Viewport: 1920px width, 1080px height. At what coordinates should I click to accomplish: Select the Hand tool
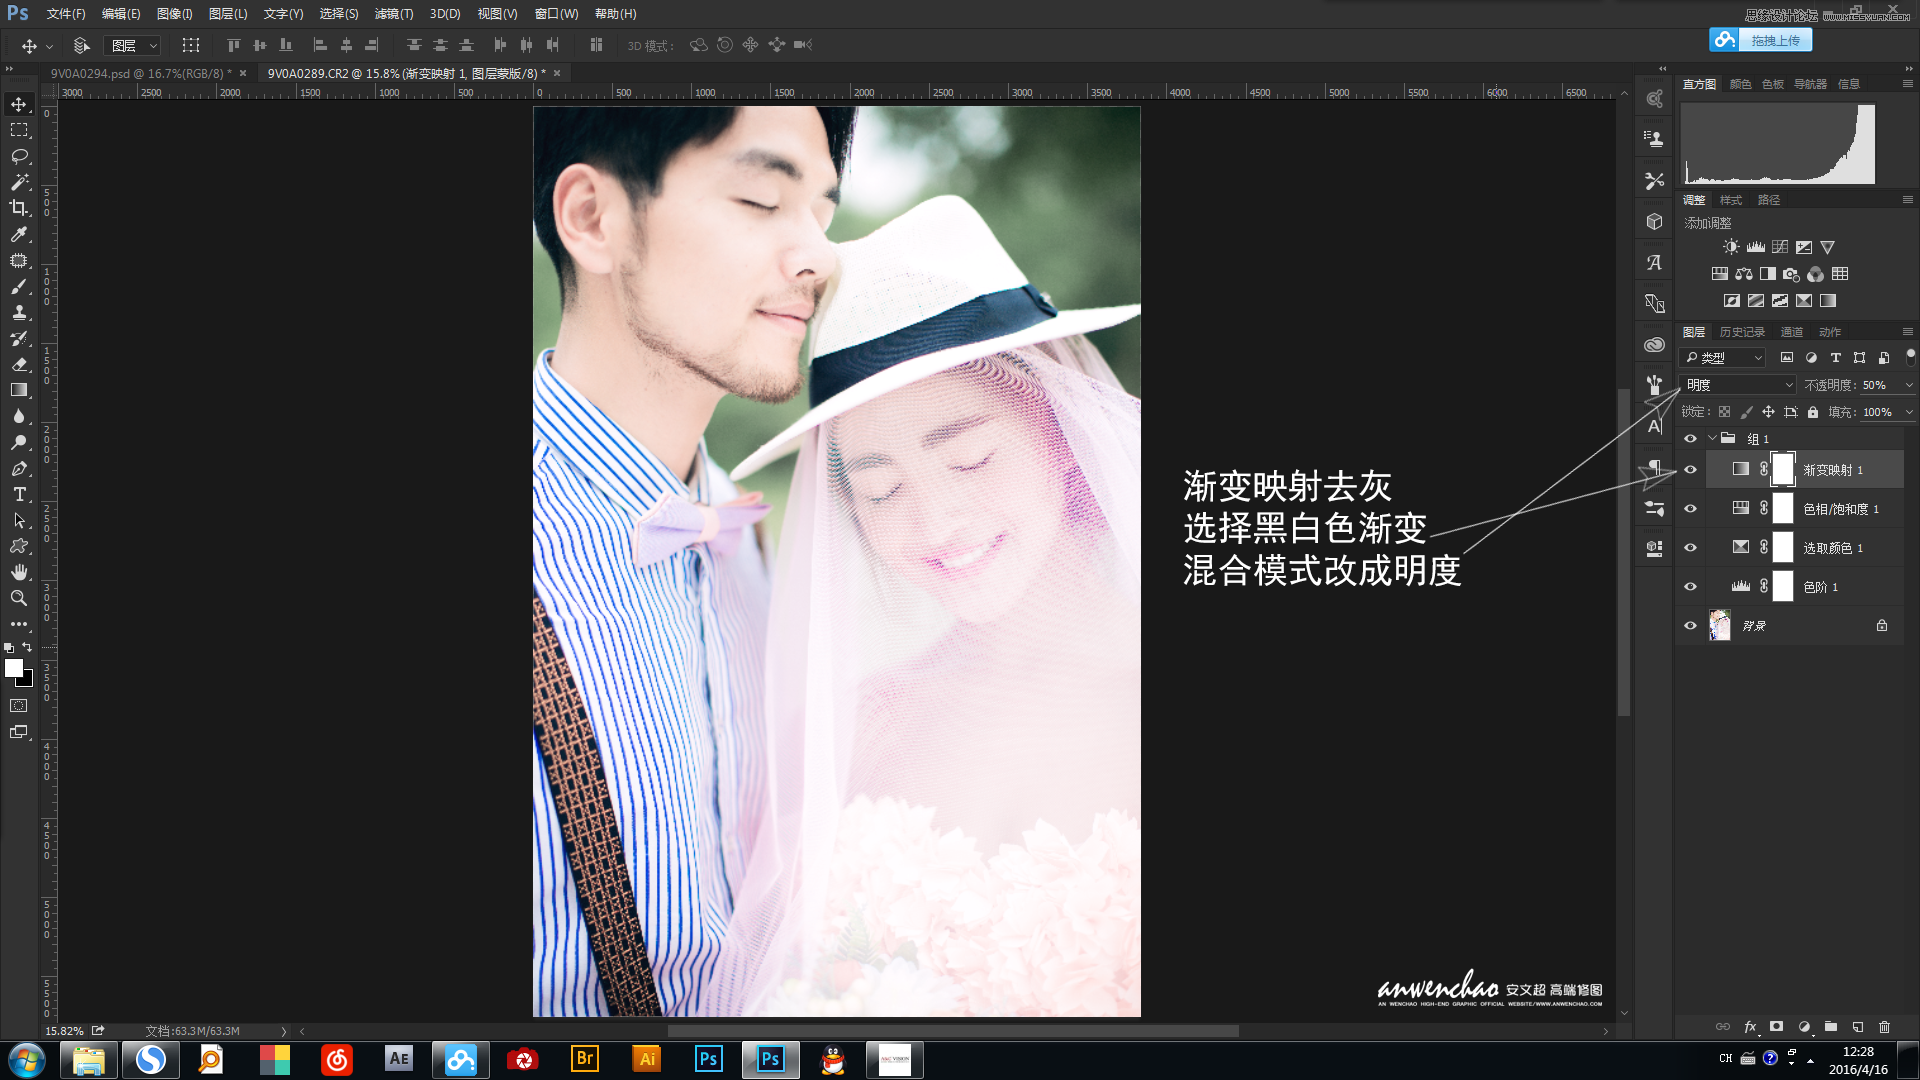pos(19,572)
